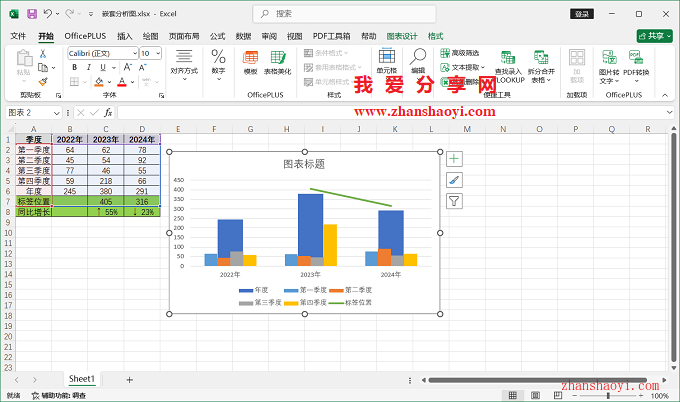Activate the Format Painter brush

tap(43, 81)
